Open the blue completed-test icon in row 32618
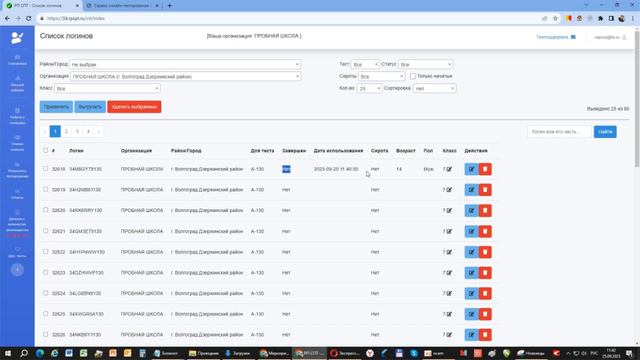Image resolution: width=640 pixels, height=360 pixels. [x=286, y=169]
